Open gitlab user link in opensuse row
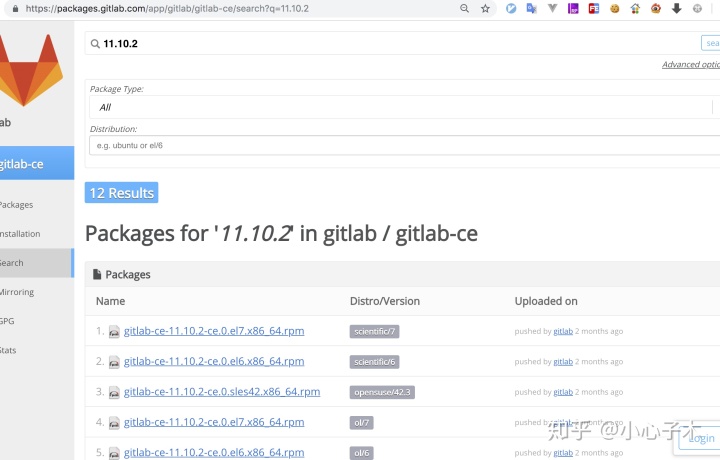 point(563,392)
